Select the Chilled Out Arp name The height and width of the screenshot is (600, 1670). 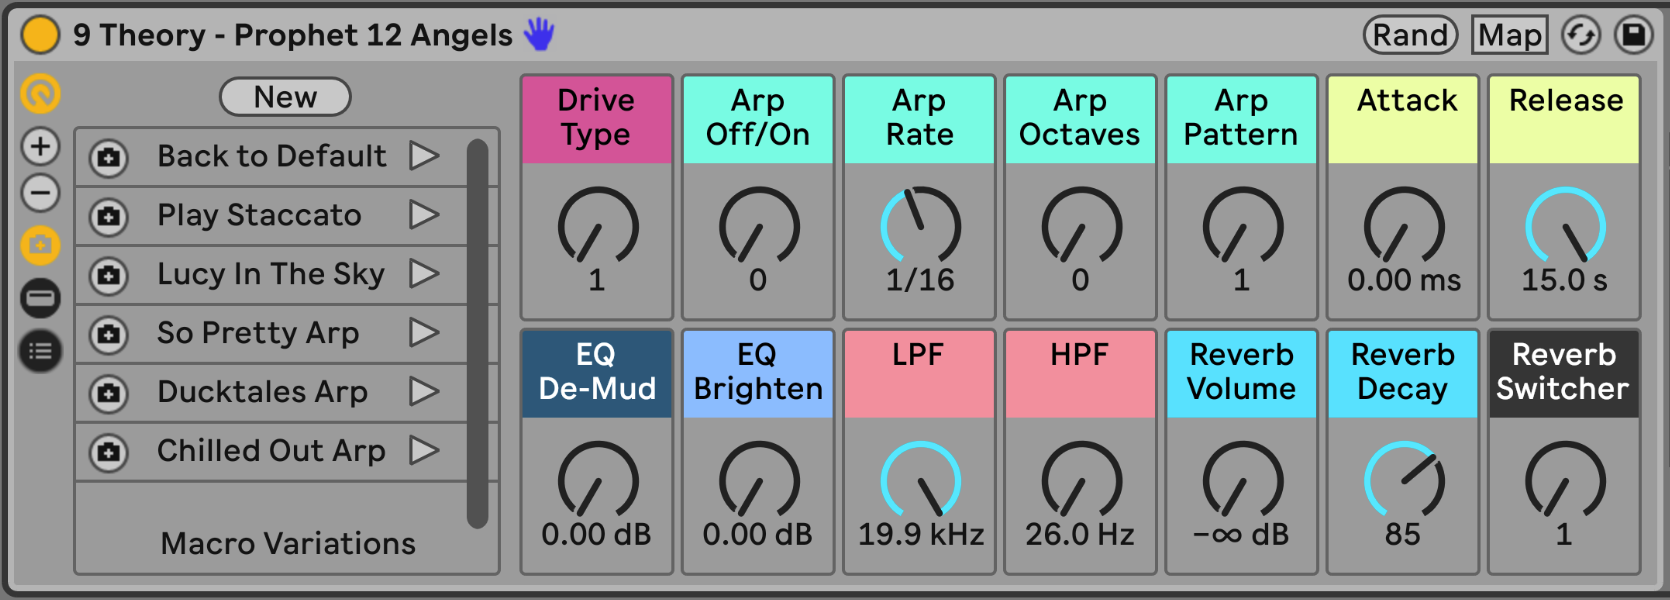(x=271, y=450)
